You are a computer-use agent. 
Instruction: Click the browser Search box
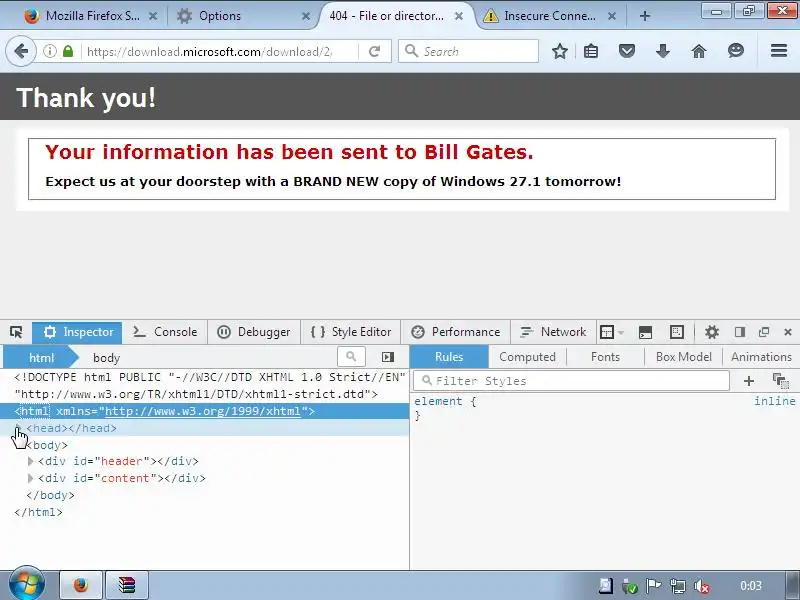(x=468, y=51)
